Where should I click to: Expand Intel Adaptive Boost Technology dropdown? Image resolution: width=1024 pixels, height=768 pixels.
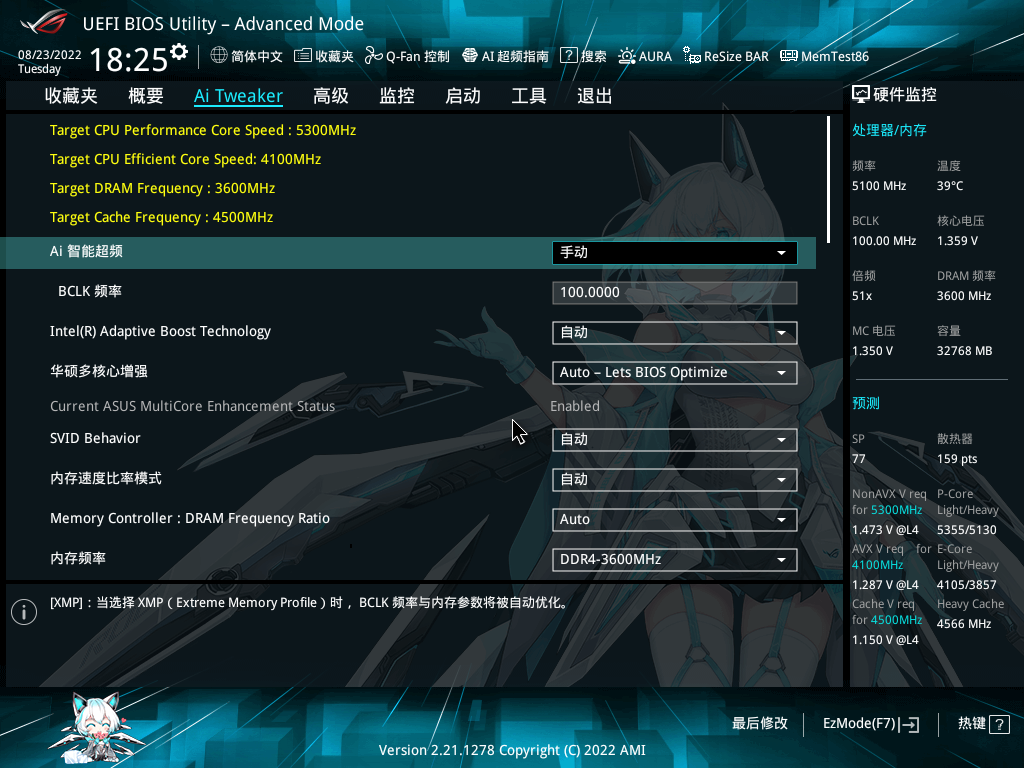pyautogui.click(x=675, y=332)
